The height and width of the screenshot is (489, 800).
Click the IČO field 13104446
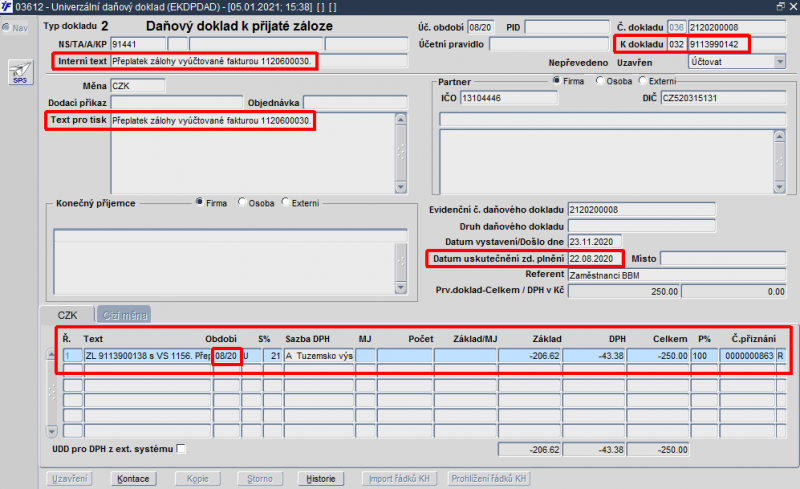[x=509, y=97]
